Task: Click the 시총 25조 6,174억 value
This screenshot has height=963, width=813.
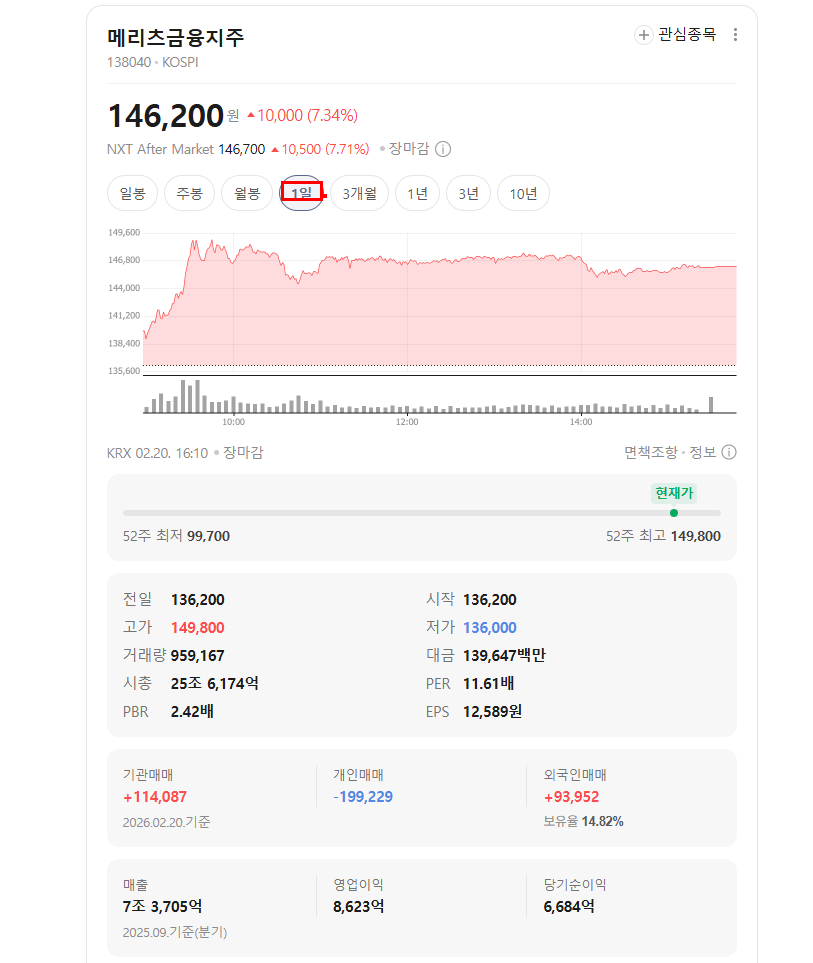Action: click(x=214, y=684)
